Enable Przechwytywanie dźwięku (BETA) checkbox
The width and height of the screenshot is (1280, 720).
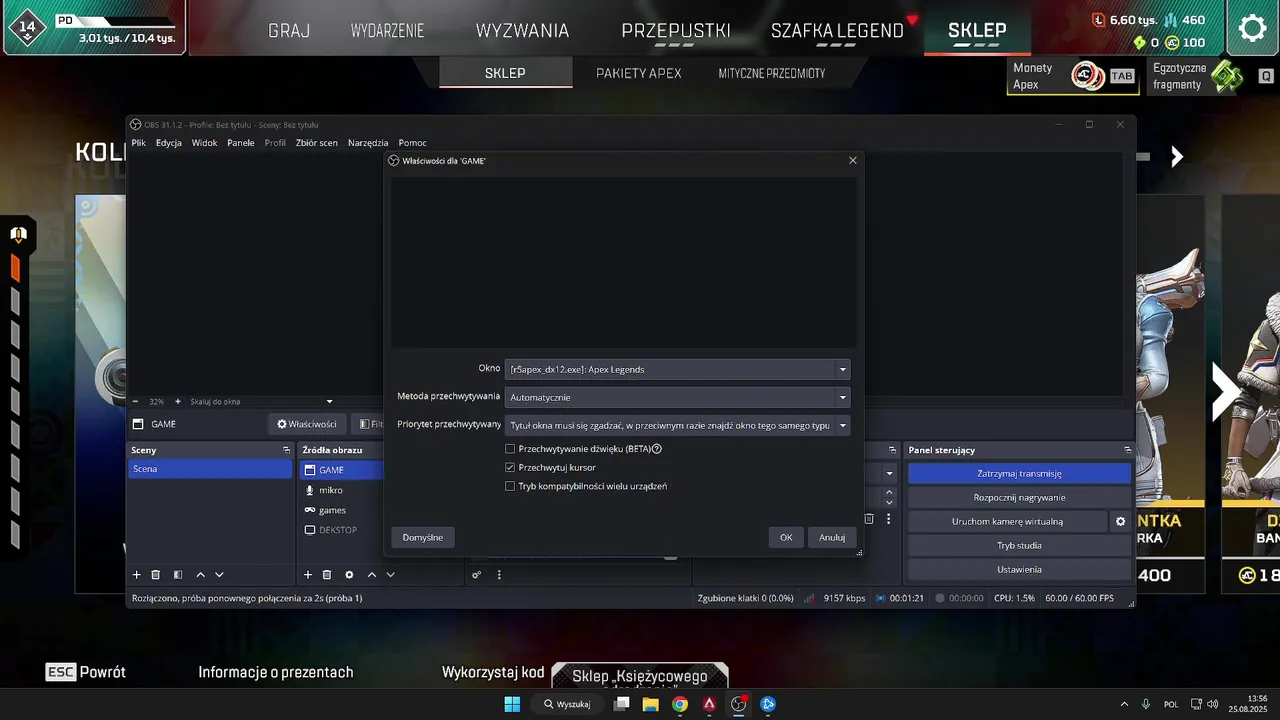click(510, 449)
